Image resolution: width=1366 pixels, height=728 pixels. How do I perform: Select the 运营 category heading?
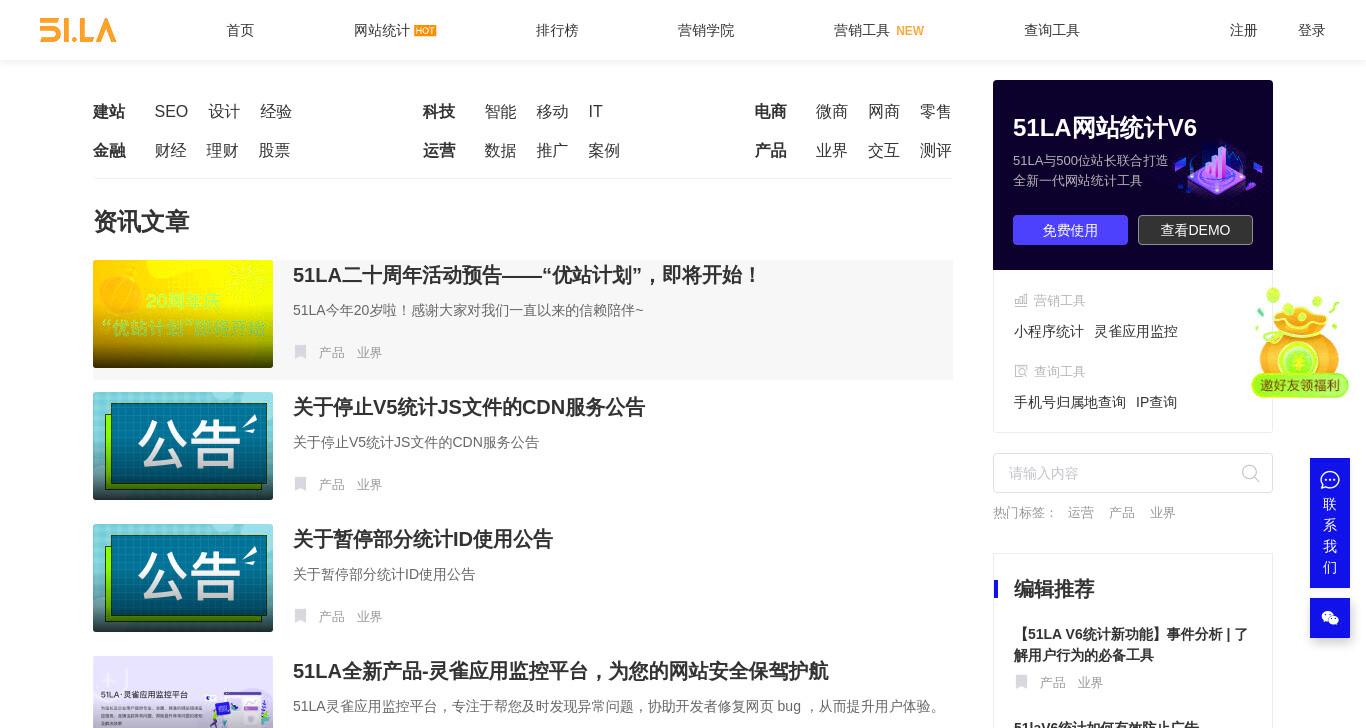tap(439, 151)
